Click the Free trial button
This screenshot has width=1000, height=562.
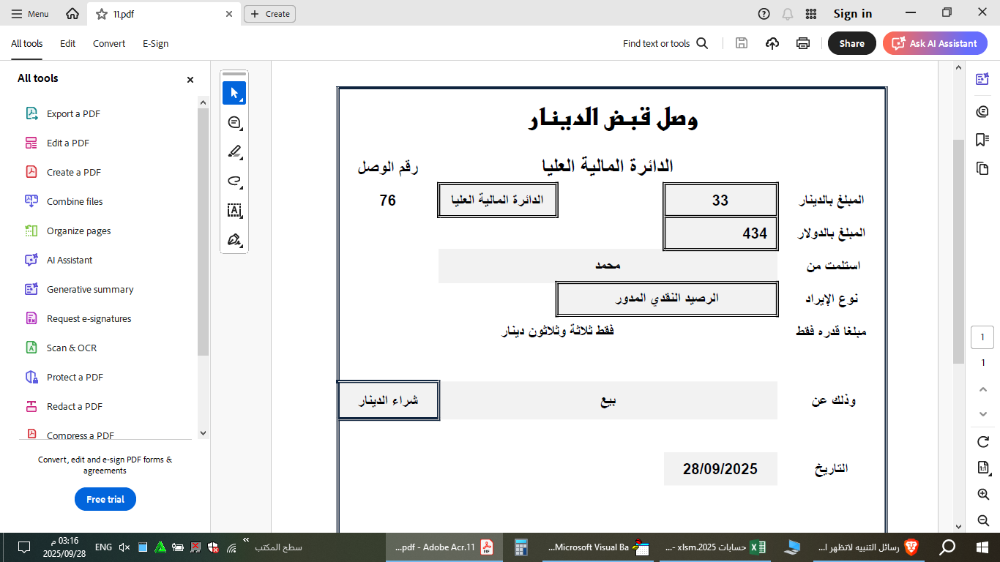click(105, 499)
